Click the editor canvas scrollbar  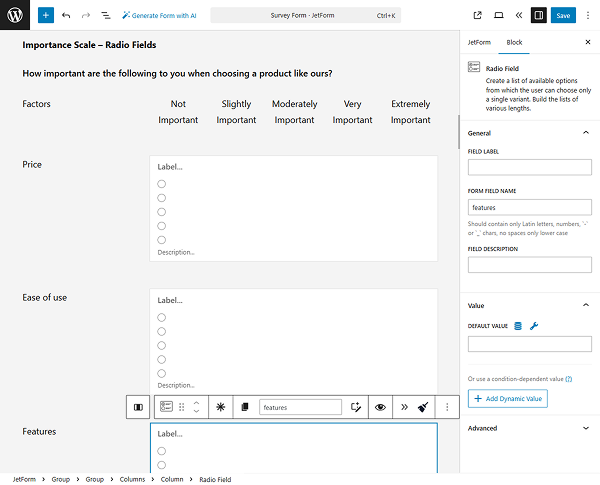(x=458, y=132)
